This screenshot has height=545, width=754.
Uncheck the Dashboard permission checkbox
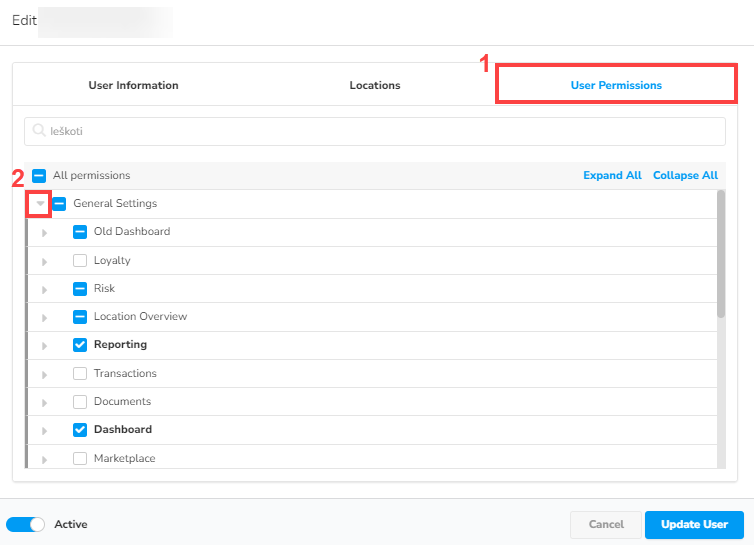click(80, 430)
